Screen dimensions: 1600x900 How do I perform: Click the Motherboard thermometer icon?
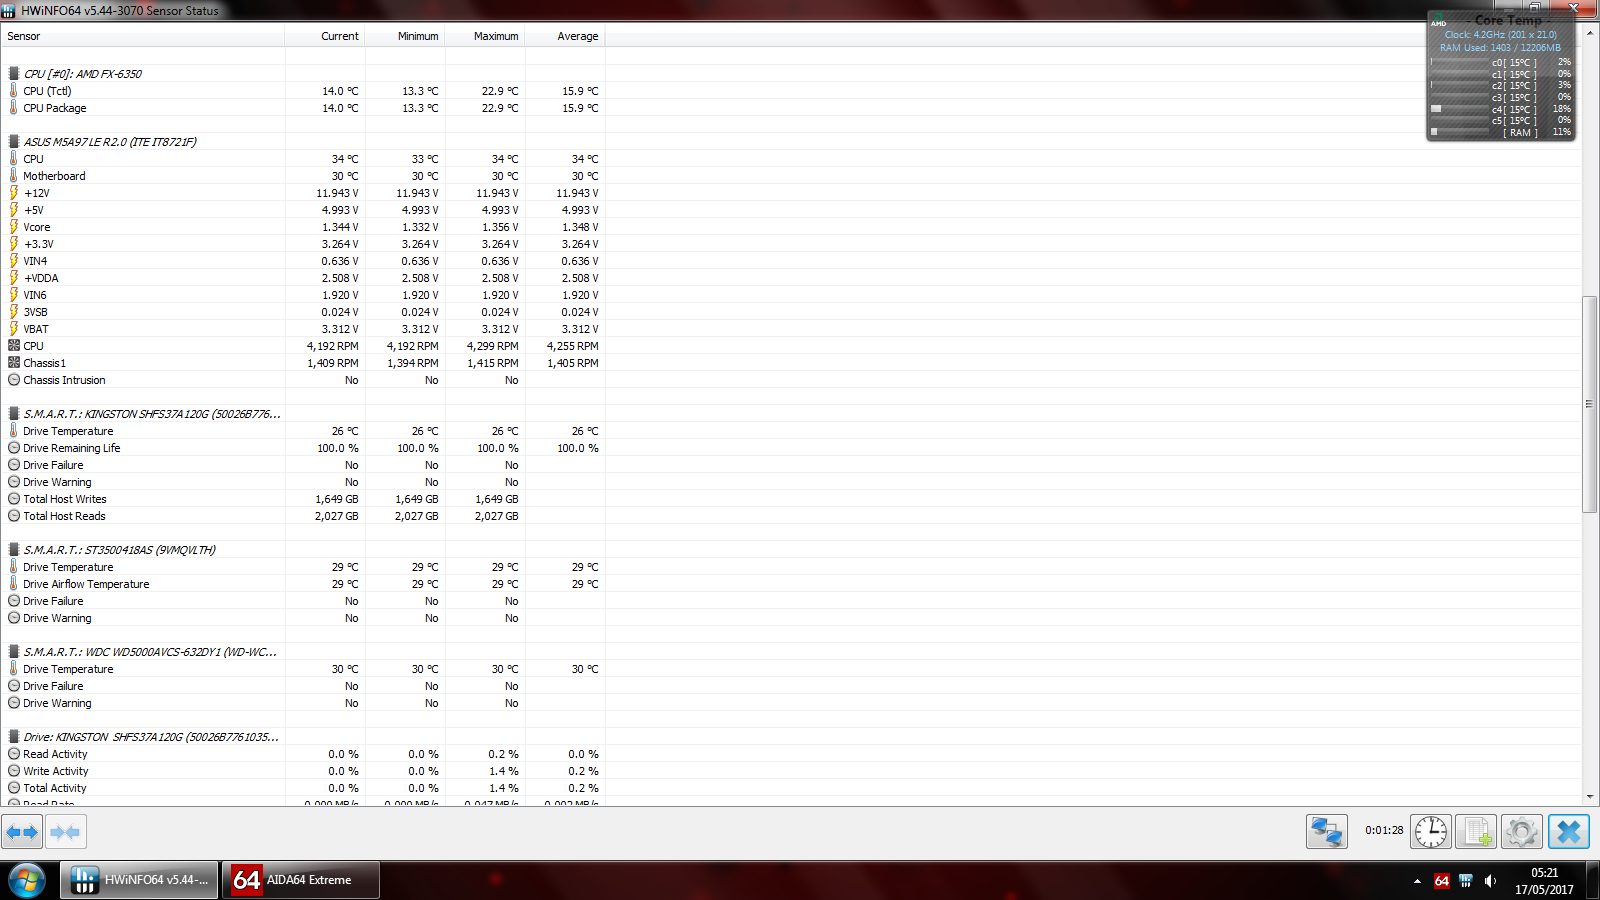pyautogui.click(x=14, y=176)
